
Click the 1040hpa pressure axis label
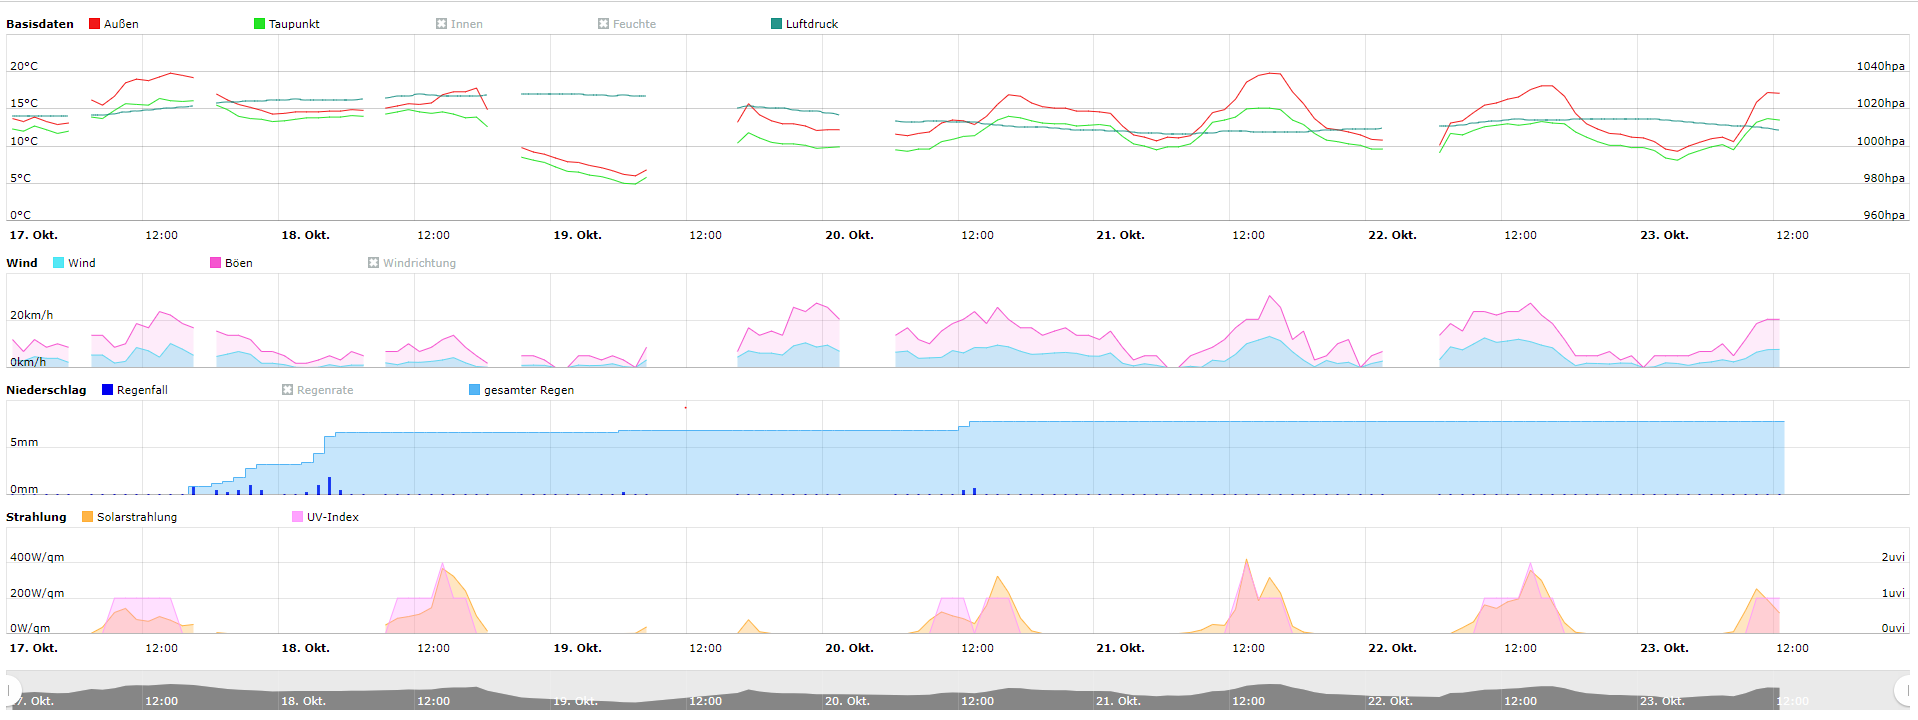pyautogui.click(x=1880, y=66)
